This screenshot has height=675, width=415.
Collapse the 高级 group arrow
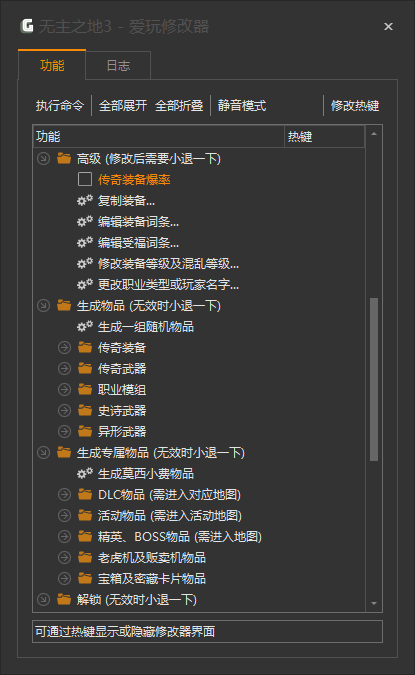click(43, 158)
